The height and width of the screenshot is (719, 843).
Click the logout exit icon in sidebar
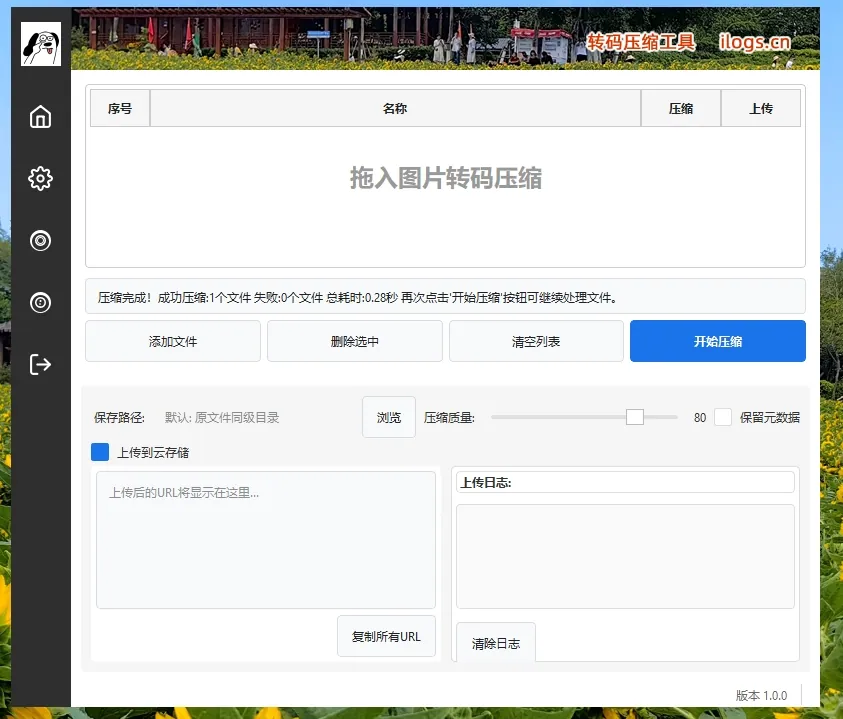pos(40,363)
